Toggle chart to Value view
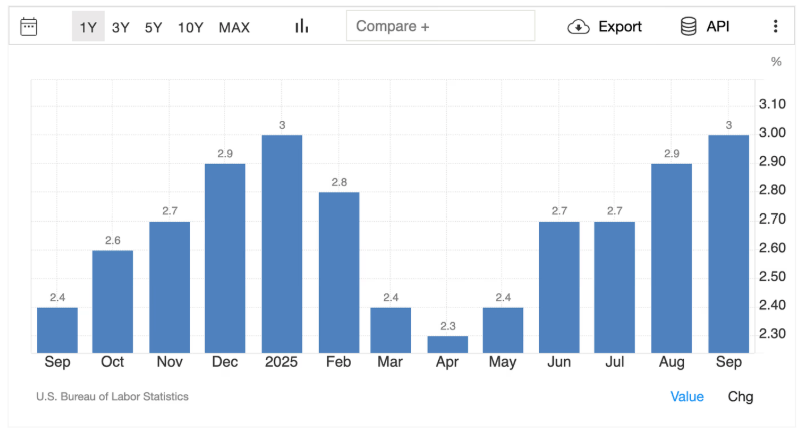 pyautogui.click(x=687, y=397)
